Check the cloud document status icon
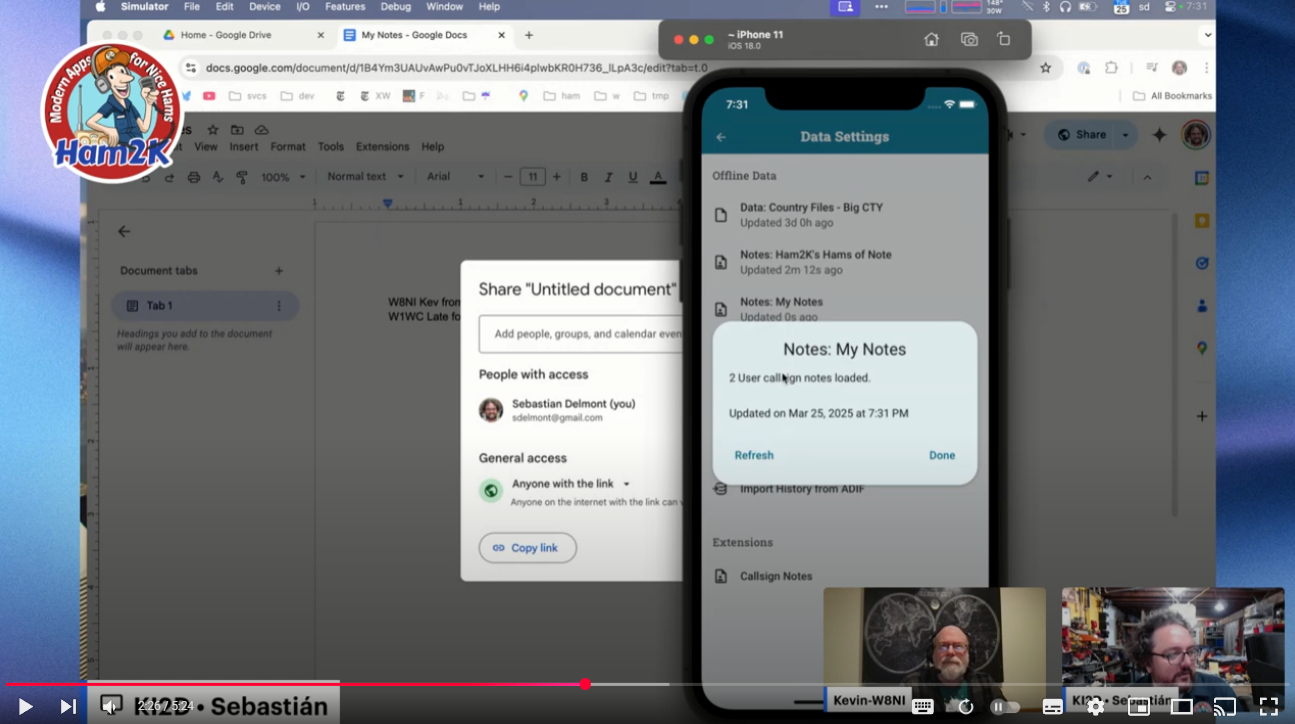The image size is (1295, 724). pos(261,130)
